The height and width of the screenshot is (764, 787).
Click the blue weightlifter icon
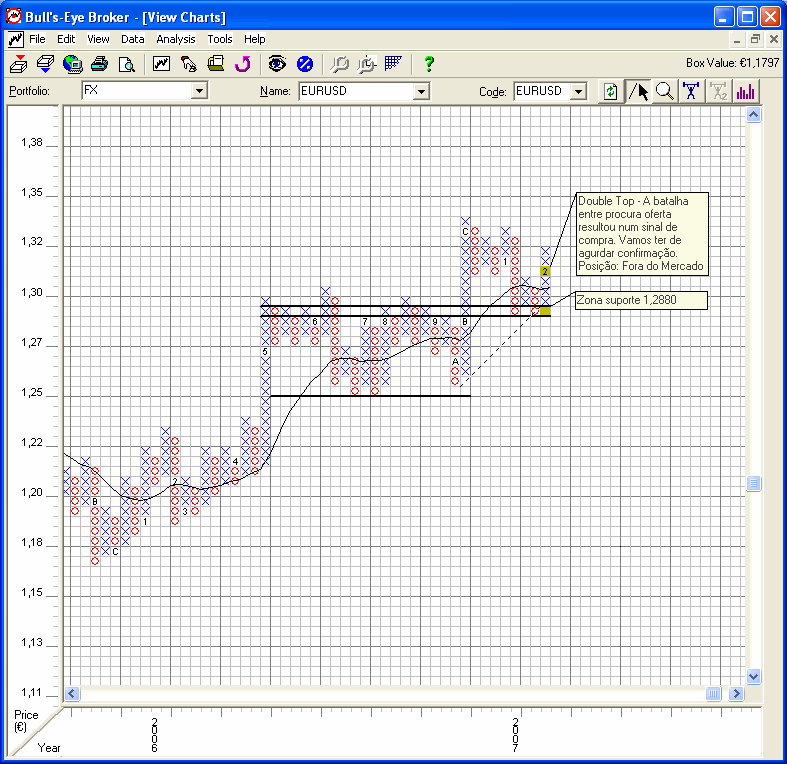(x=691, y=91)
